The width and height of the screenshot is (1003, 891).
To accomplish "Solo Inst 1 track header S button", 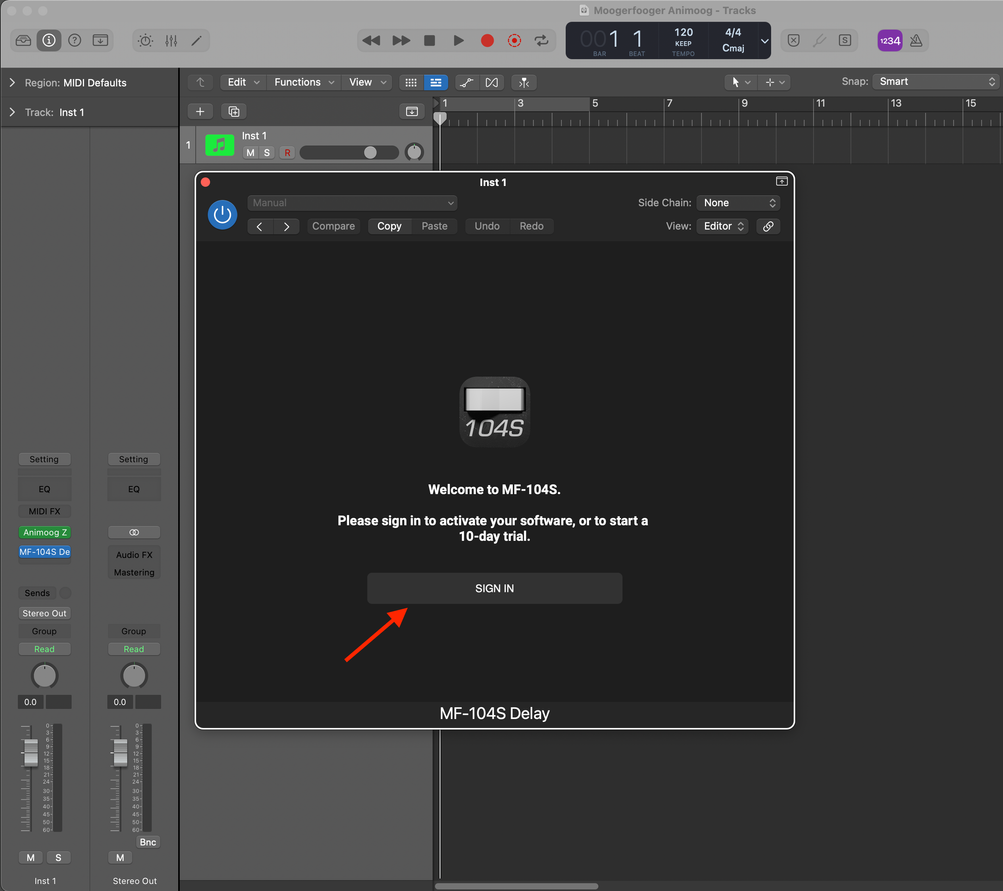I will (x=267, y=152).
